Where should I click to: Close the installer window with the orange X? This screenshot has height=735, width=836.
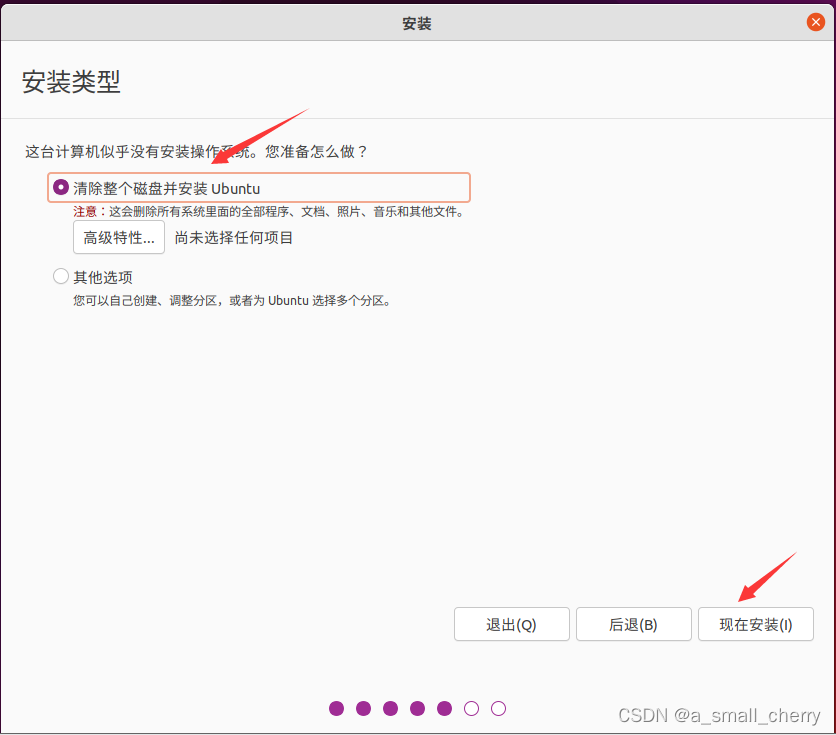(x=815, y=22)
